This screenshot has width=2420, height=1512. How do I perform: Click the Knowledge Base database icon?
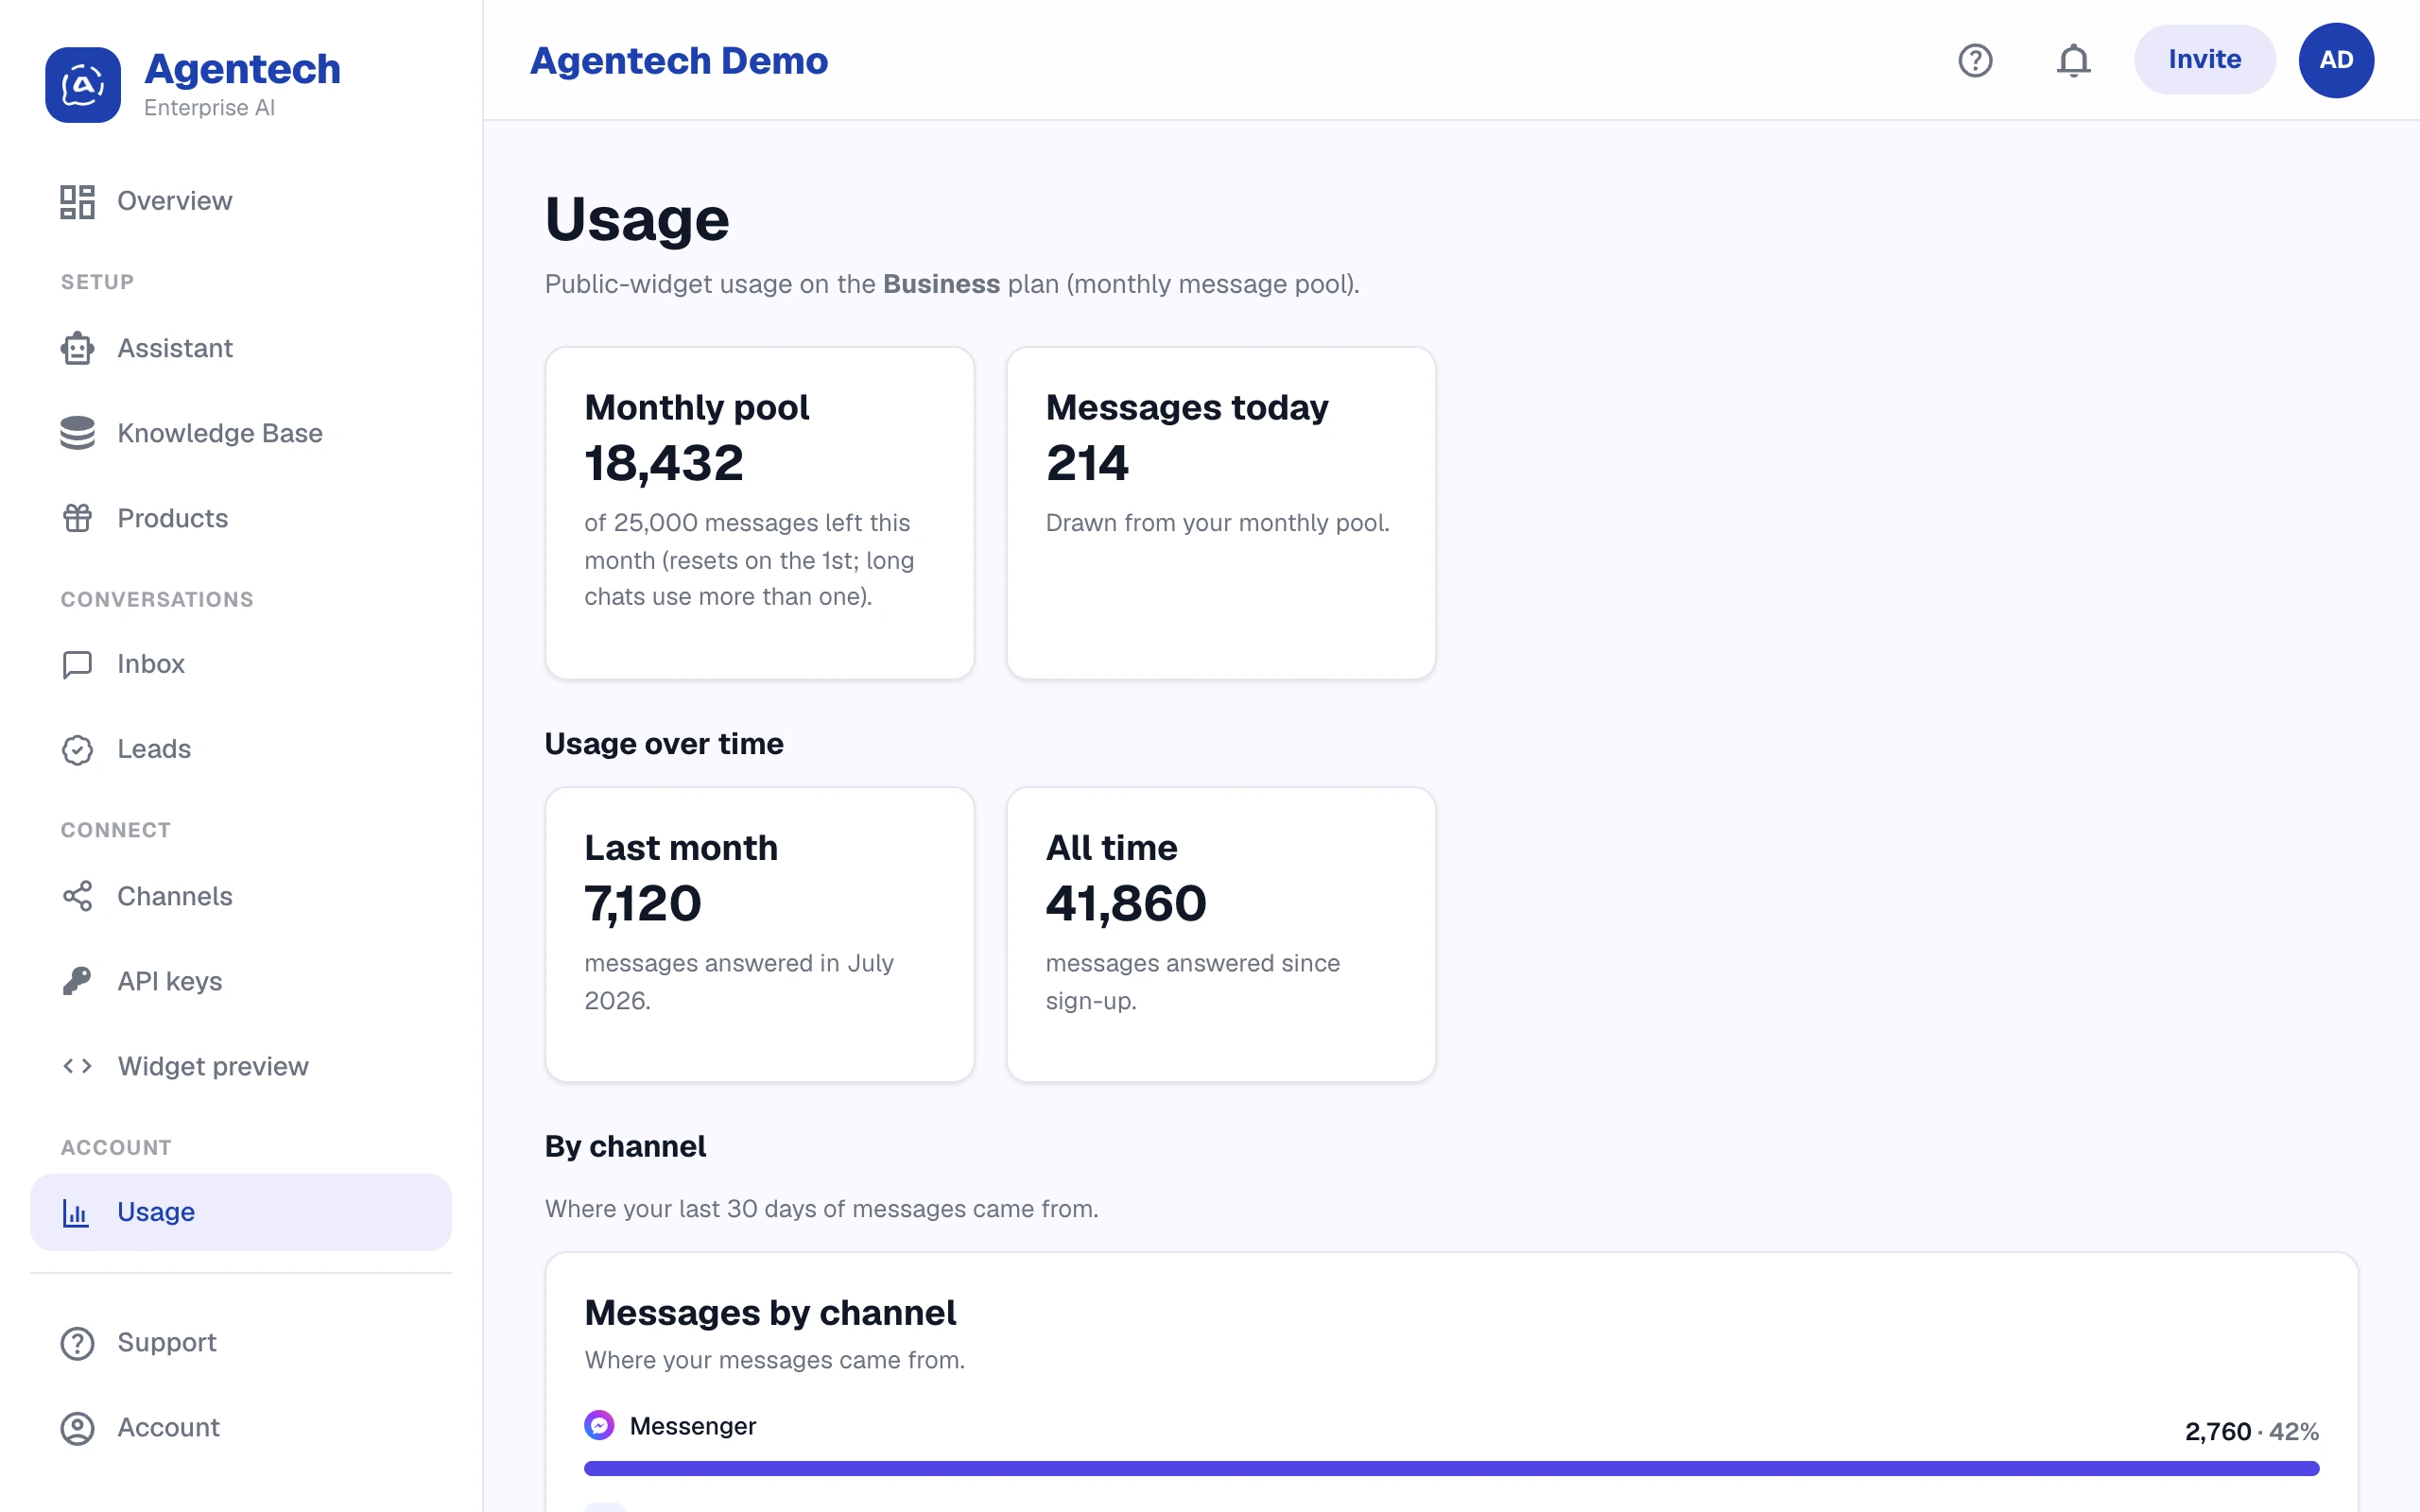77,433
